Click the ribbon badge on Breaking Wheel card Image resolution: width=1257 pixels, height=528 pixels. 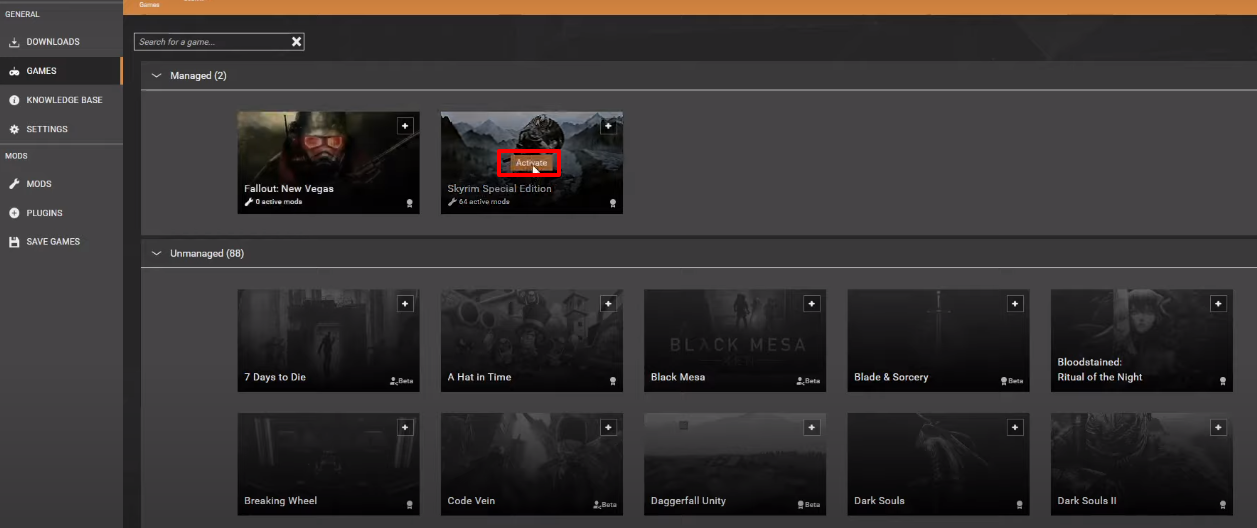click(410, 505)
